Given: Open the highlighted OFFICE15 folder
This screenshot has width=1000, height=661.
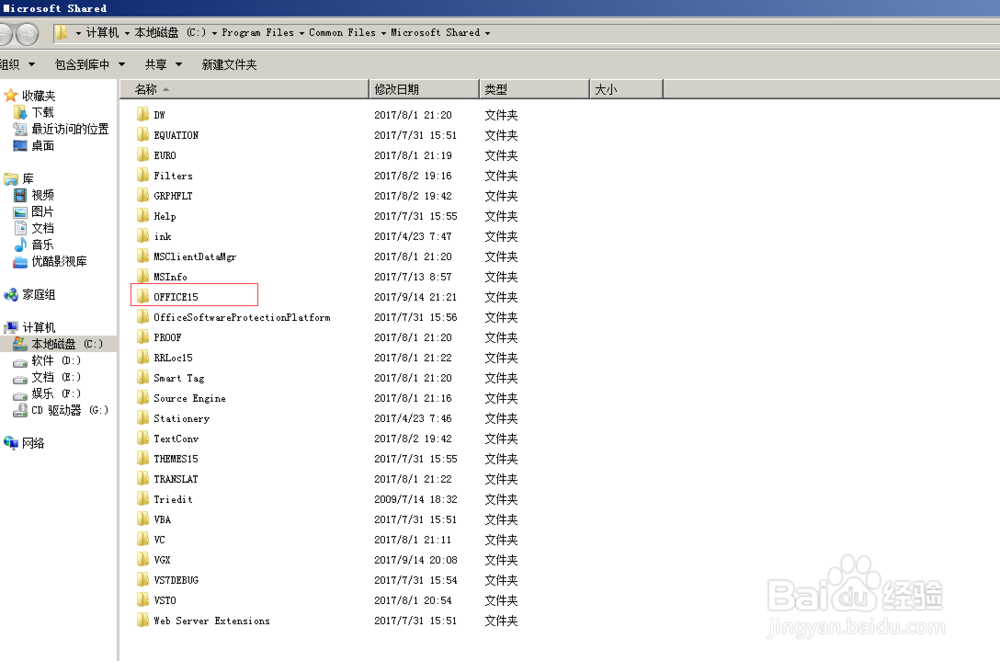Looking at the screenshot, I should (175, 296).
